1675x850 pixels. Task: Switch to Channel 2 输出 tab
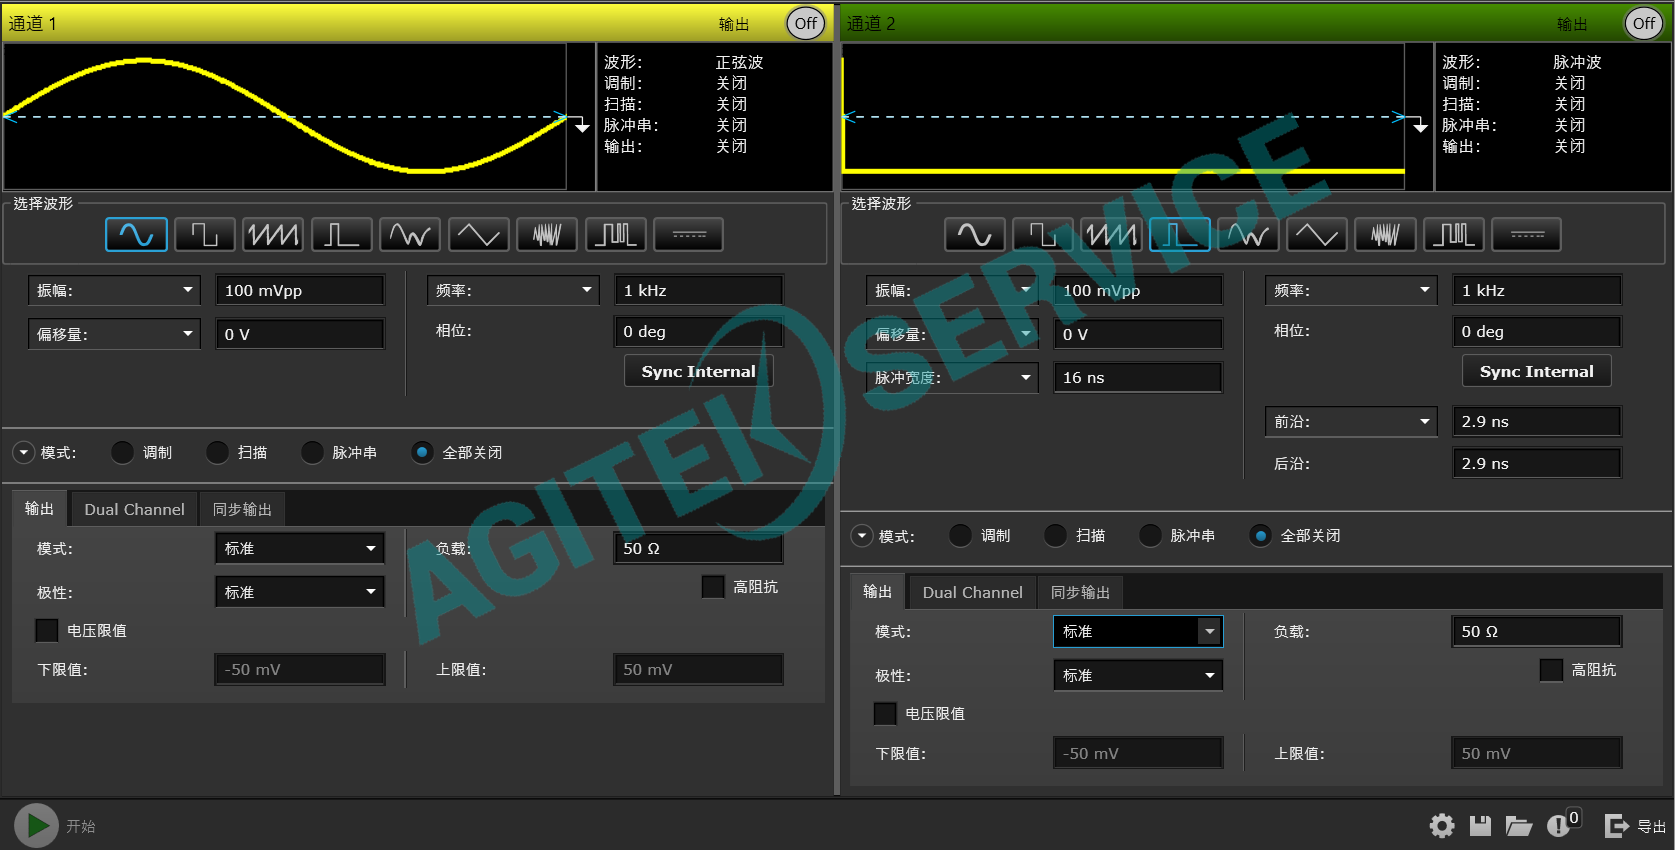tap(877, 592)
